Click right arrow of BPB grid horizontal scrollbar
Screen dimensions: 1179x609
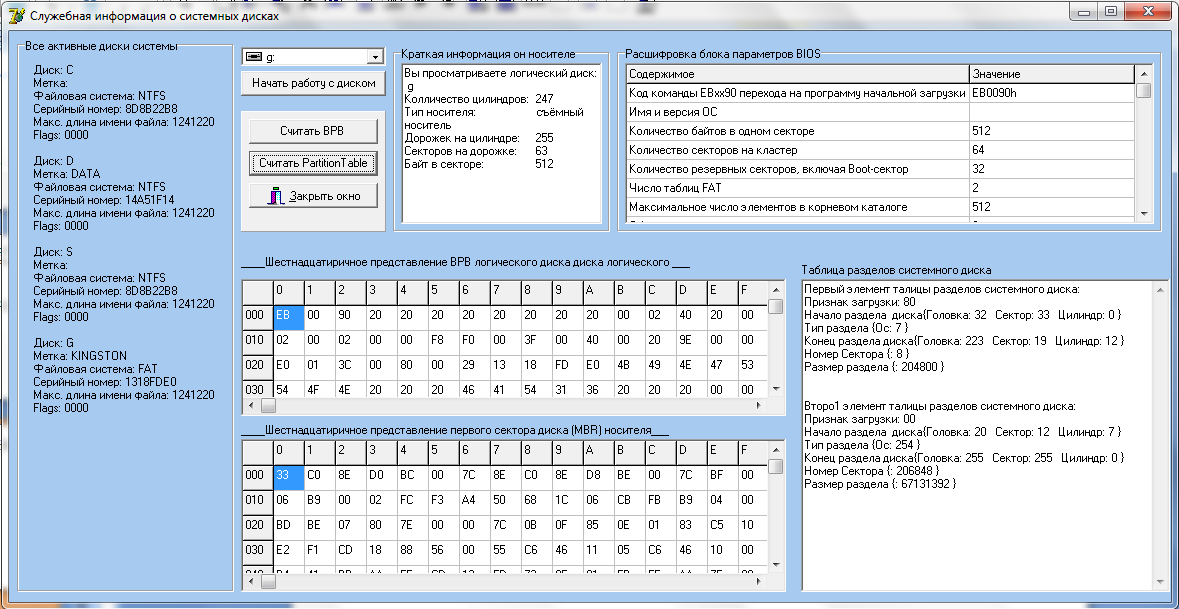coord(761,405)
